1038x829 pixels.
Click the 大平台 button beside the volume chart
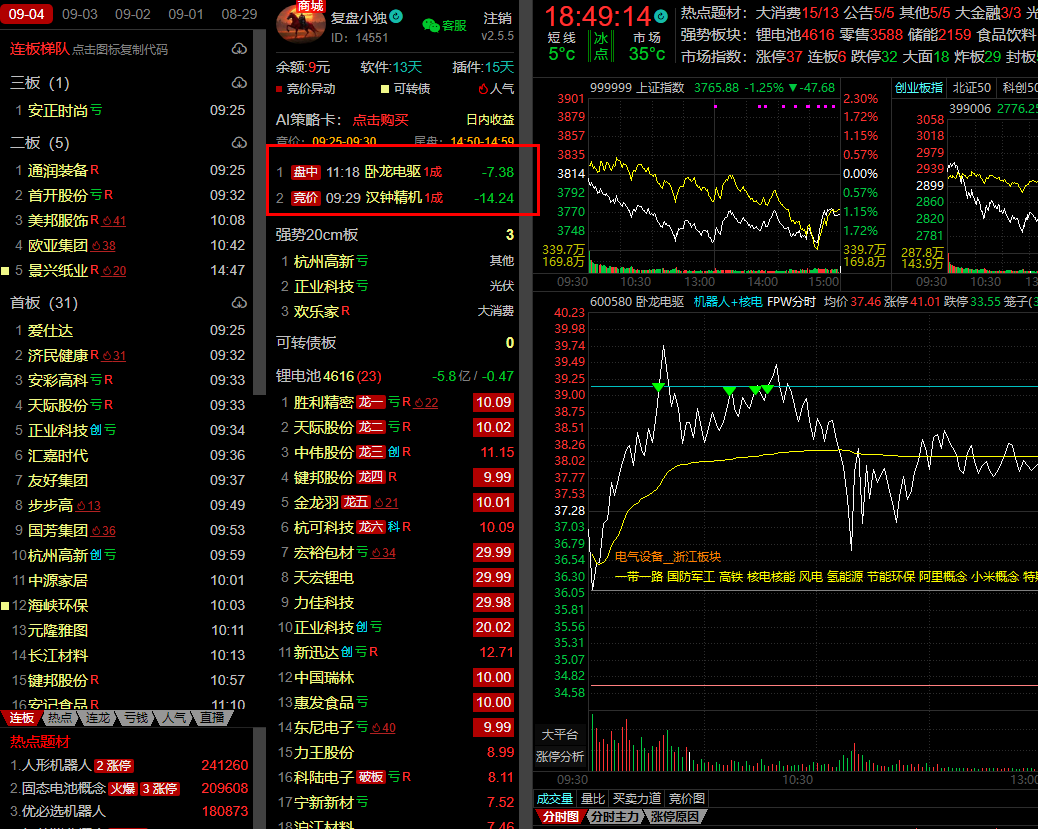click(559, 734)
